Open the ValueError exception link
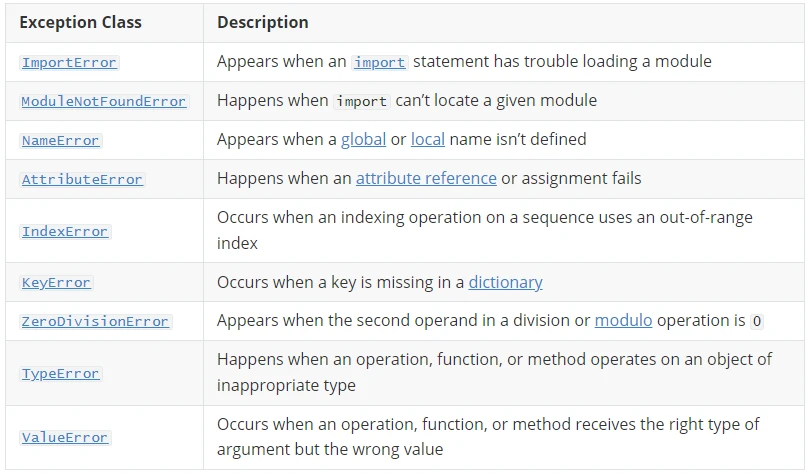 (x=65, y=437)
